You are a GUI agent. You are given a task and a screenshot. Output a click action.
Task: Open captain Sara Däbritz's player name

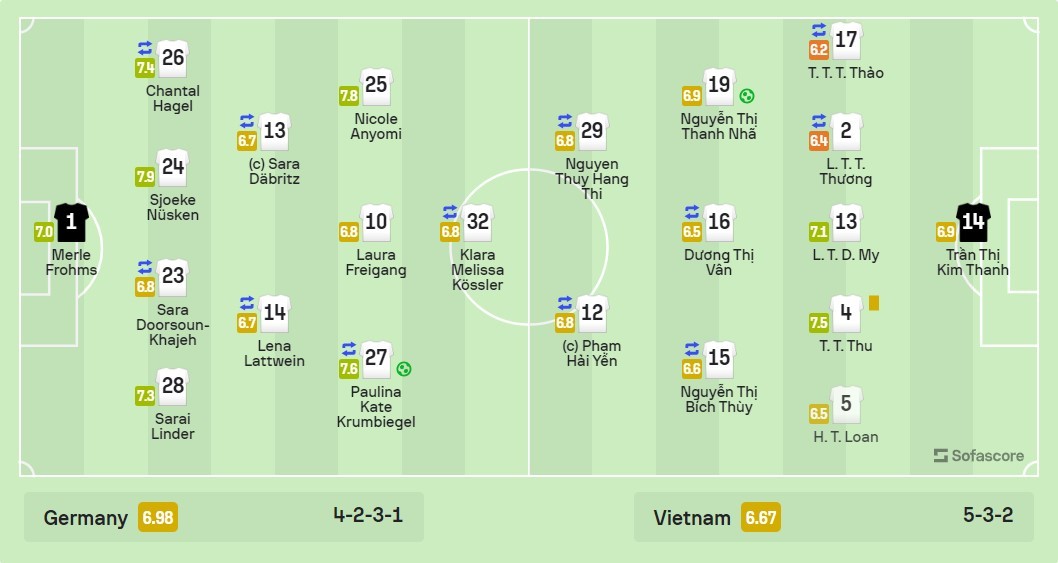(274, 171)
